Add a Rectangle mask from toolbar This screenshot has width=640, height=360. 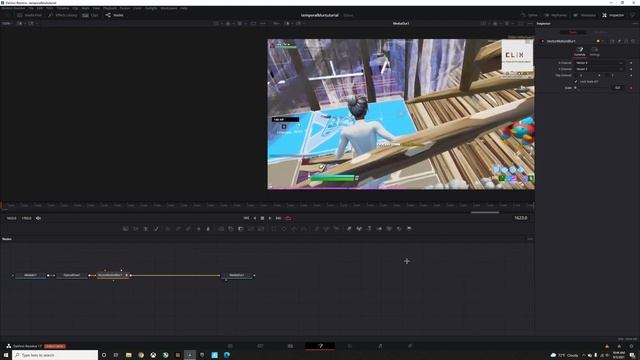pos(274,229)
